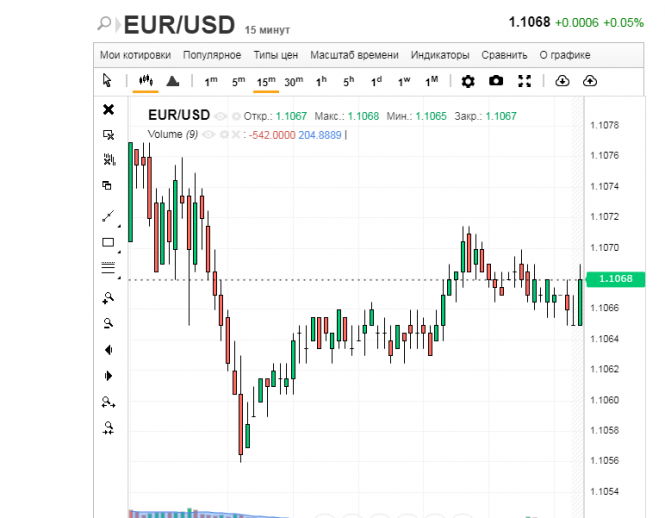Viewport: 665px width, 518px height.
Task: Toggle visibility eye for the EUR/USD series
Action: [x=220, y=116]
